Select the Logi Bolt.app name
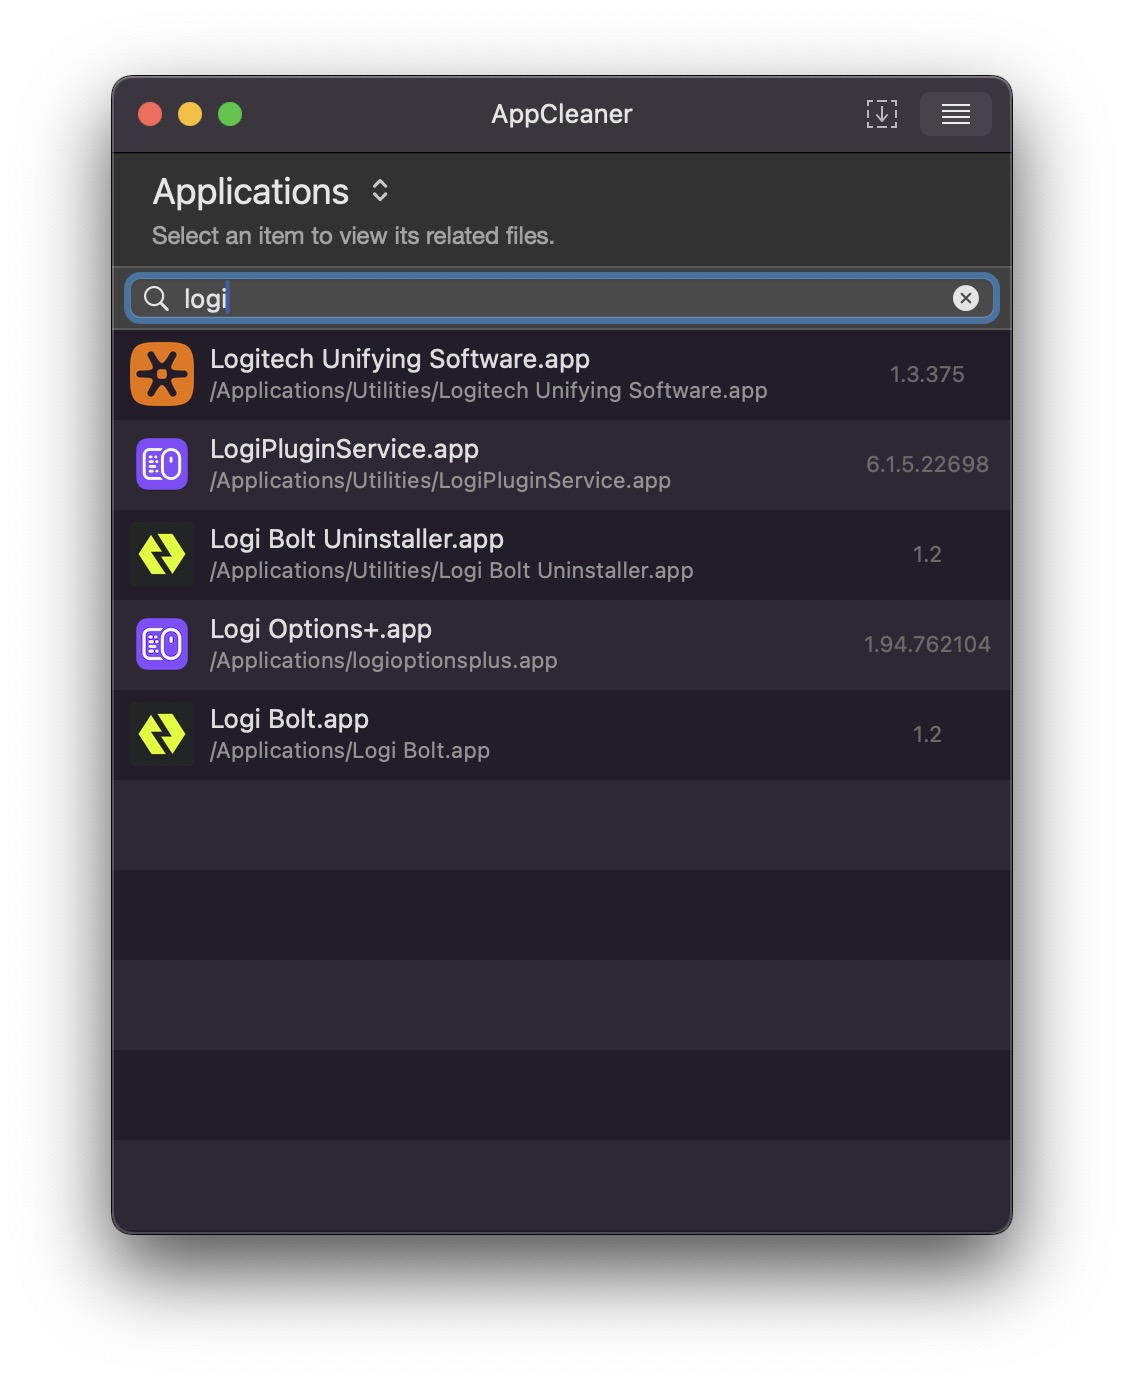 point(289,719)
